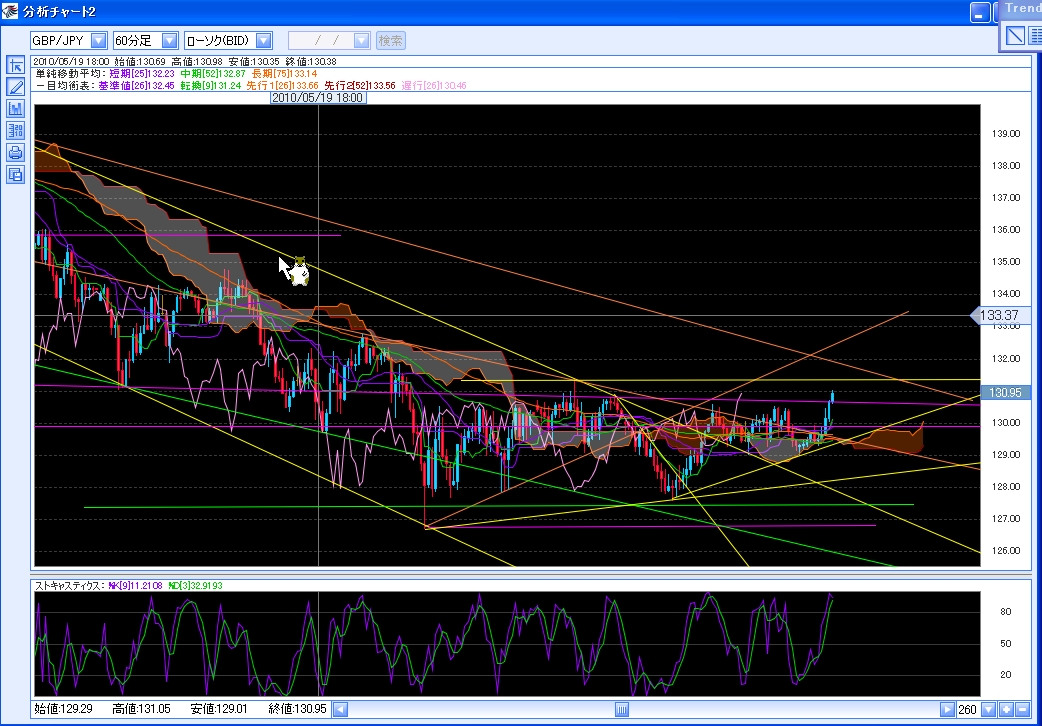Viewport: 1042px width, 726px height.
Task: Open the 260 bar count dropdown
Action: 989,709
